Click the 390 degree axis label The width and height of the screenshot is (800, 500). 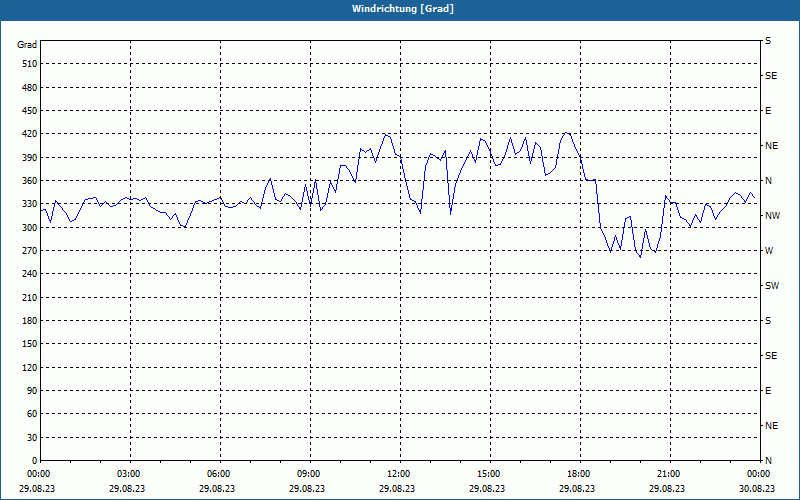(x=30, y=158)
